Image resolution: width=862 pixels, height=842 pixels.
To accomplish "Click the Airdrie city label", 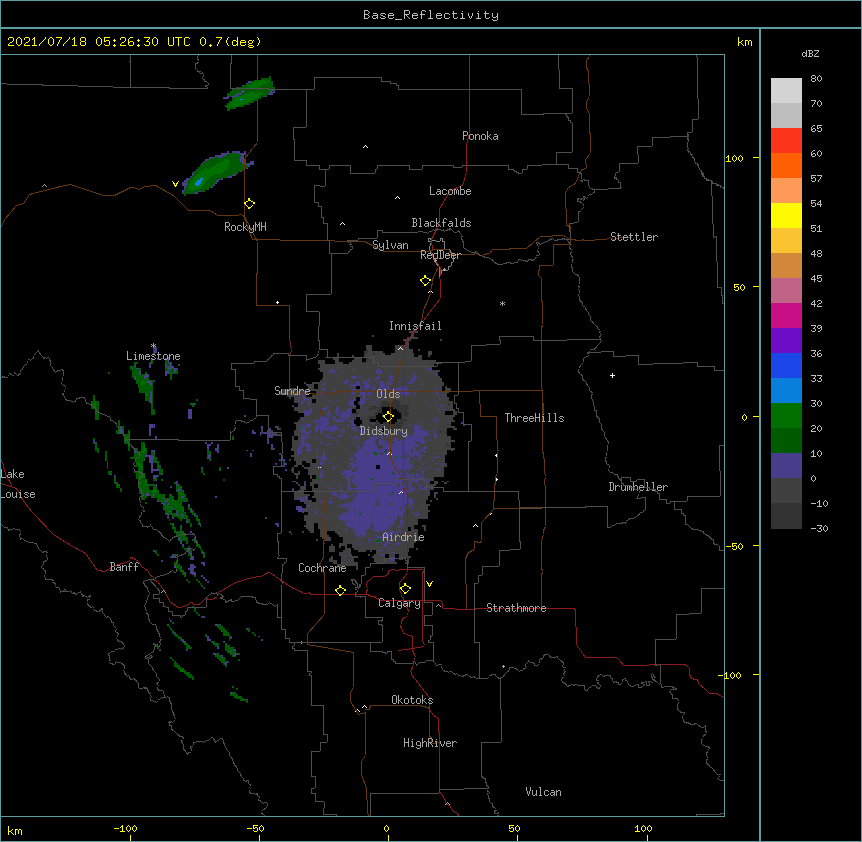I will click(403, 537).
